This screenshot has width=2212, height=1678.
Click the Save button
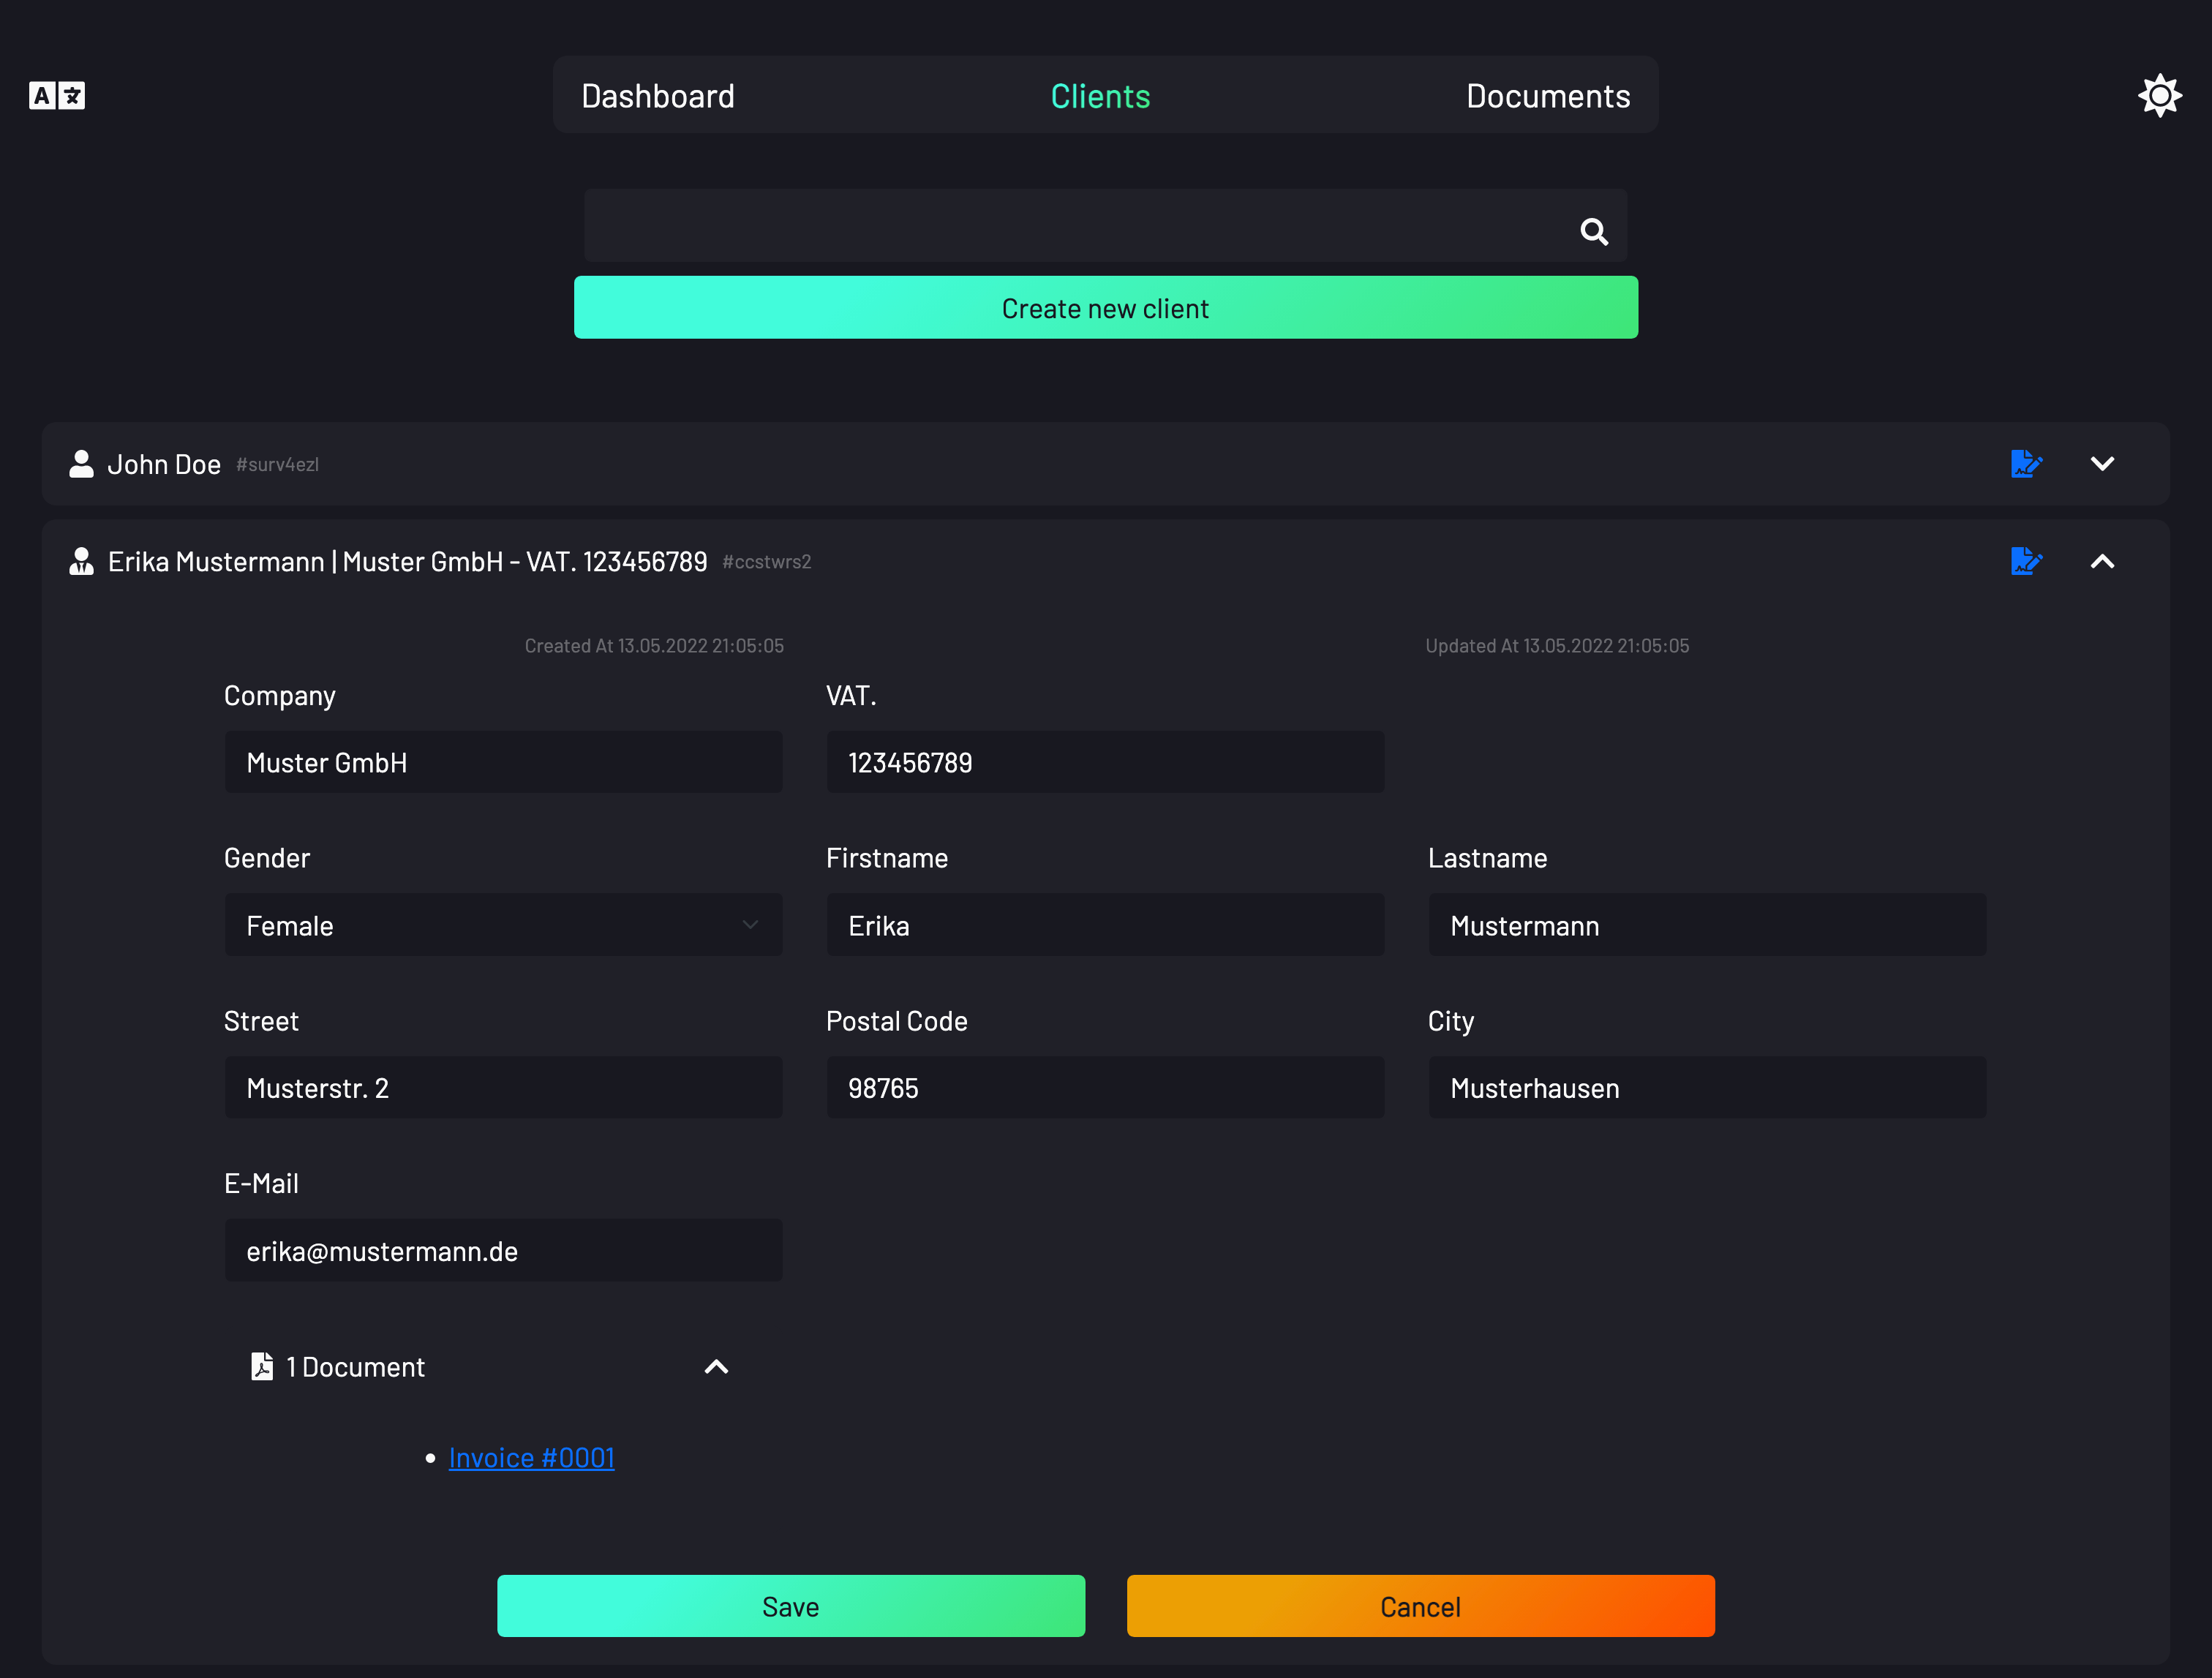point(790,1606)
